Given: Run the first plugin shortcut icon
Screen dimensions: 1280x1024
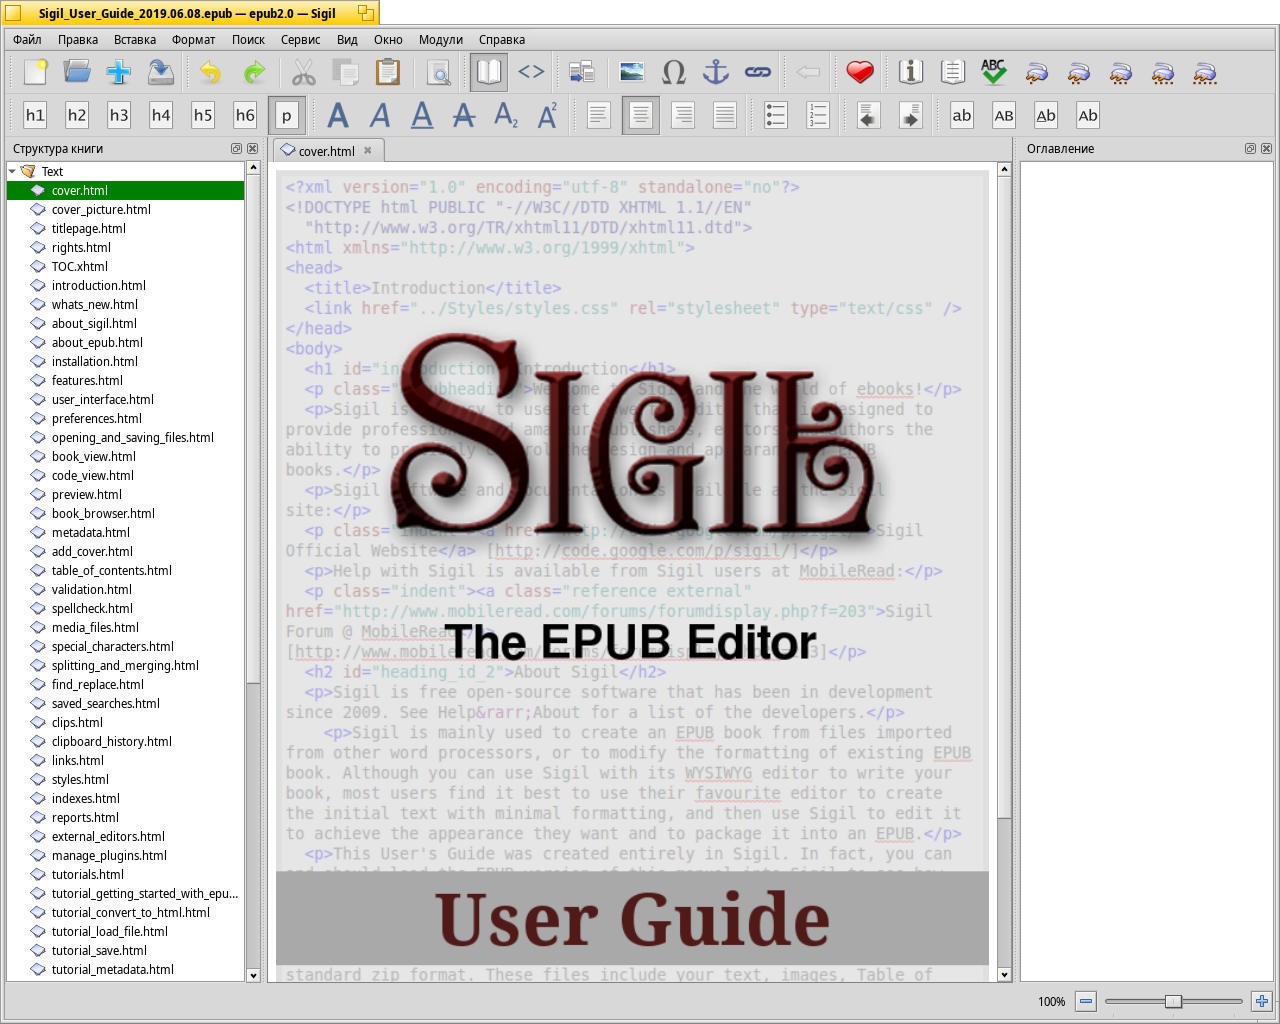Looking at the screenshot, I should tap(1037, 72).
